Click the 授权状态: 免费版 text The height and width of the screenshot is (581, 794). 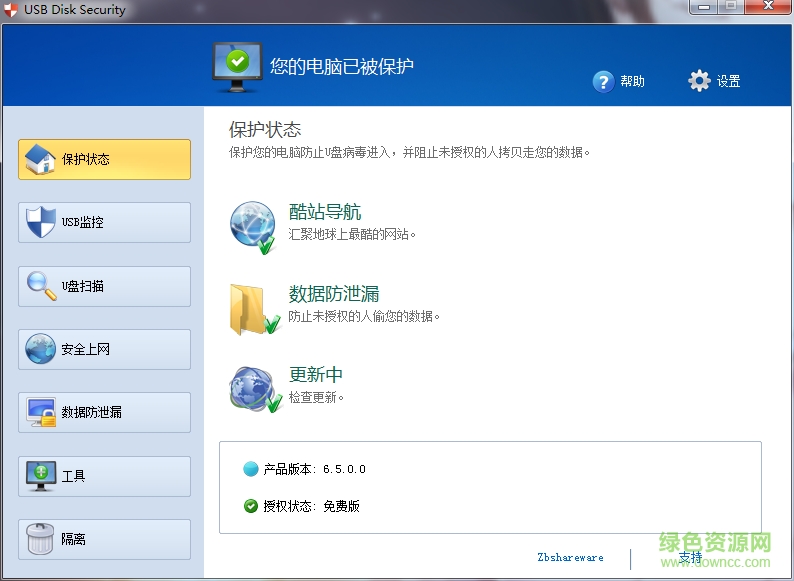[311, 506]
